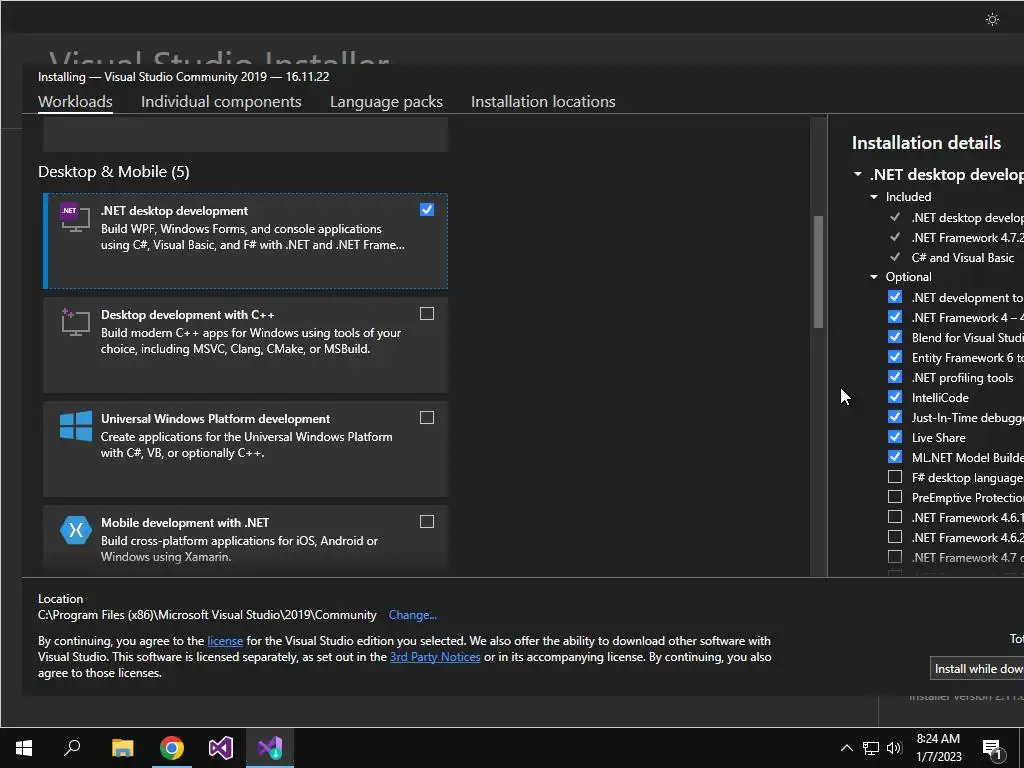Uncheck IntelliCode component

pos(895,397)
